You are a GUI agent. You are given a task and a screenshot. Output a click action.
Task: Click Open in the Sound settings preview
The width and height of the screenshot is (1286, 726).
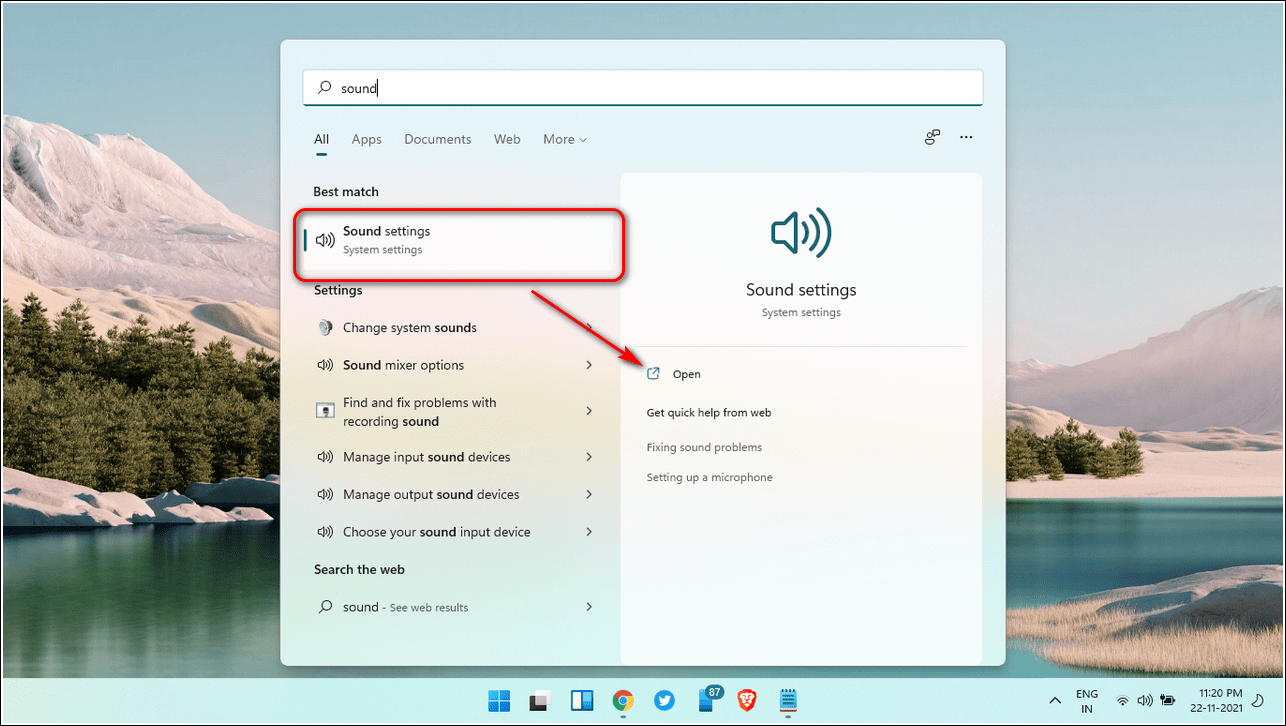[x=686, y=374]
